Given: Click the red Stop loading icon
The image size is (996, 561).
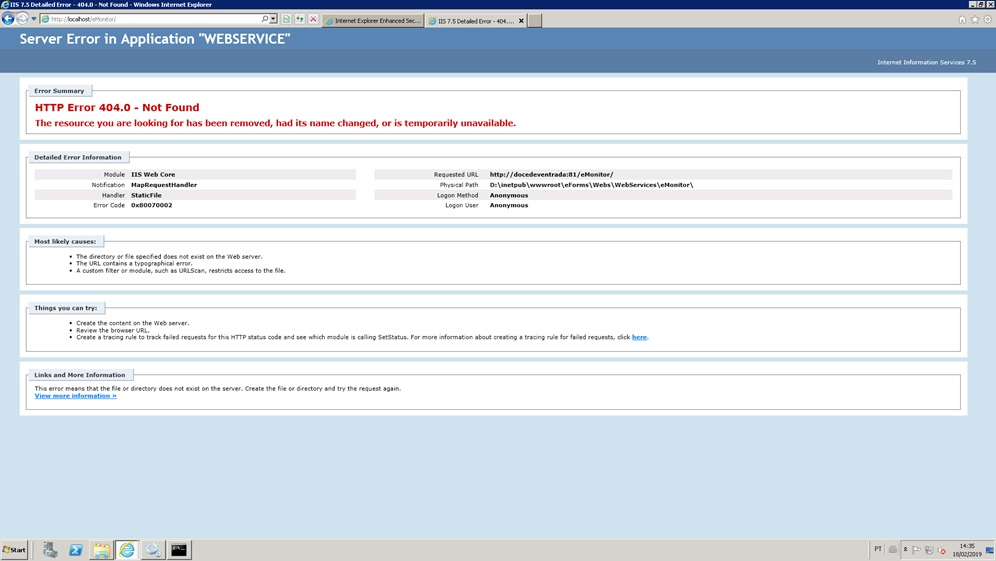Looking at the screenshot, I should click(x=313, y=19).
